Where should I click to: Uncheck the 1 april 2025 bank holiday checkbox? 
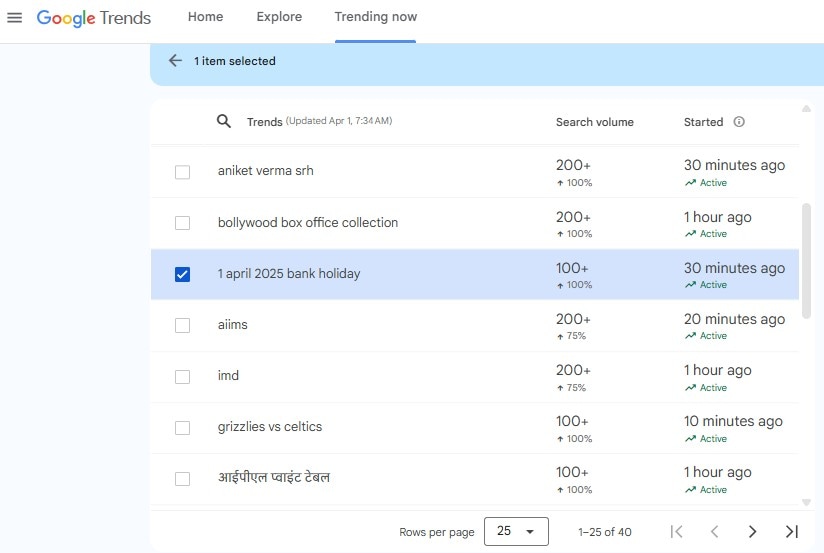click(182, 274)
